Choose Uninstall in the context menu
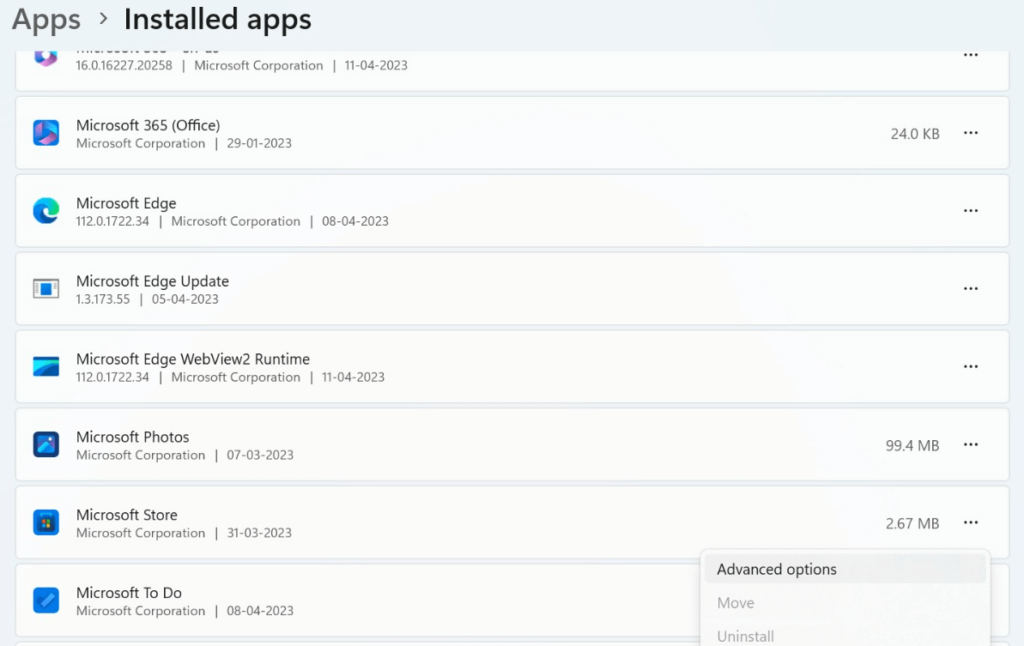Image resolution: width=1024 pixels, height=646 pixels. [x=746, y=636]
